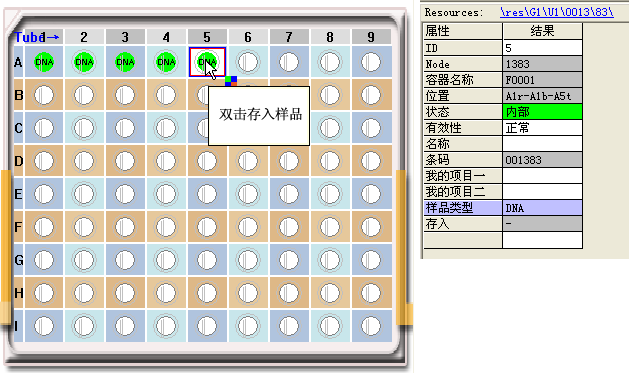The width and height of the screenshot is (639, 373).
Task: Select the DNA tube in well A1
Action: (44, 62)
